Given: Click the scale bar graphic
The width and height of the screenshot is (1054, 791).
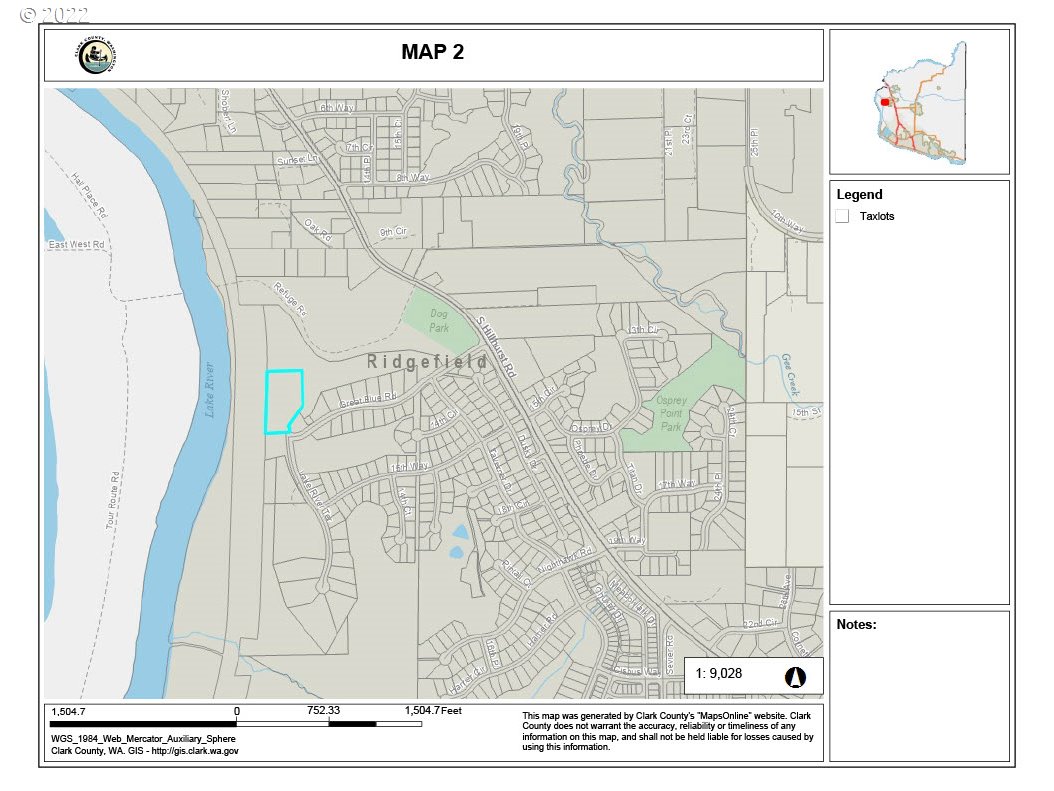Looking at the screenshot, I should (236, 724).
